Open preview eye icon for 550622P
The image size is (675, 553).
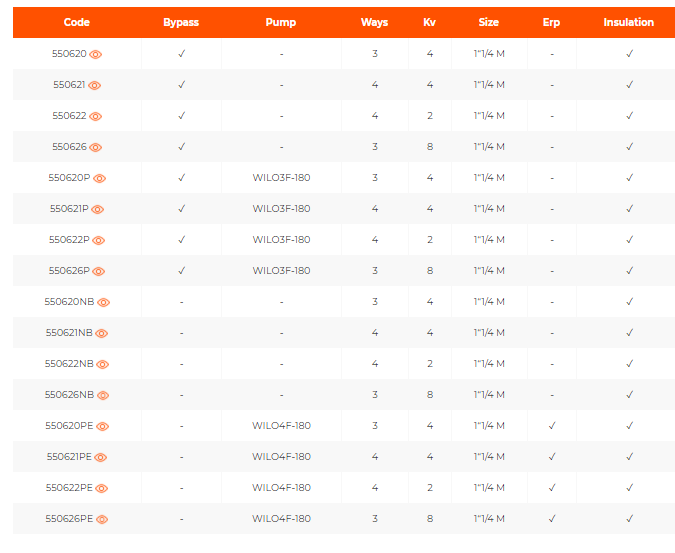98,240
